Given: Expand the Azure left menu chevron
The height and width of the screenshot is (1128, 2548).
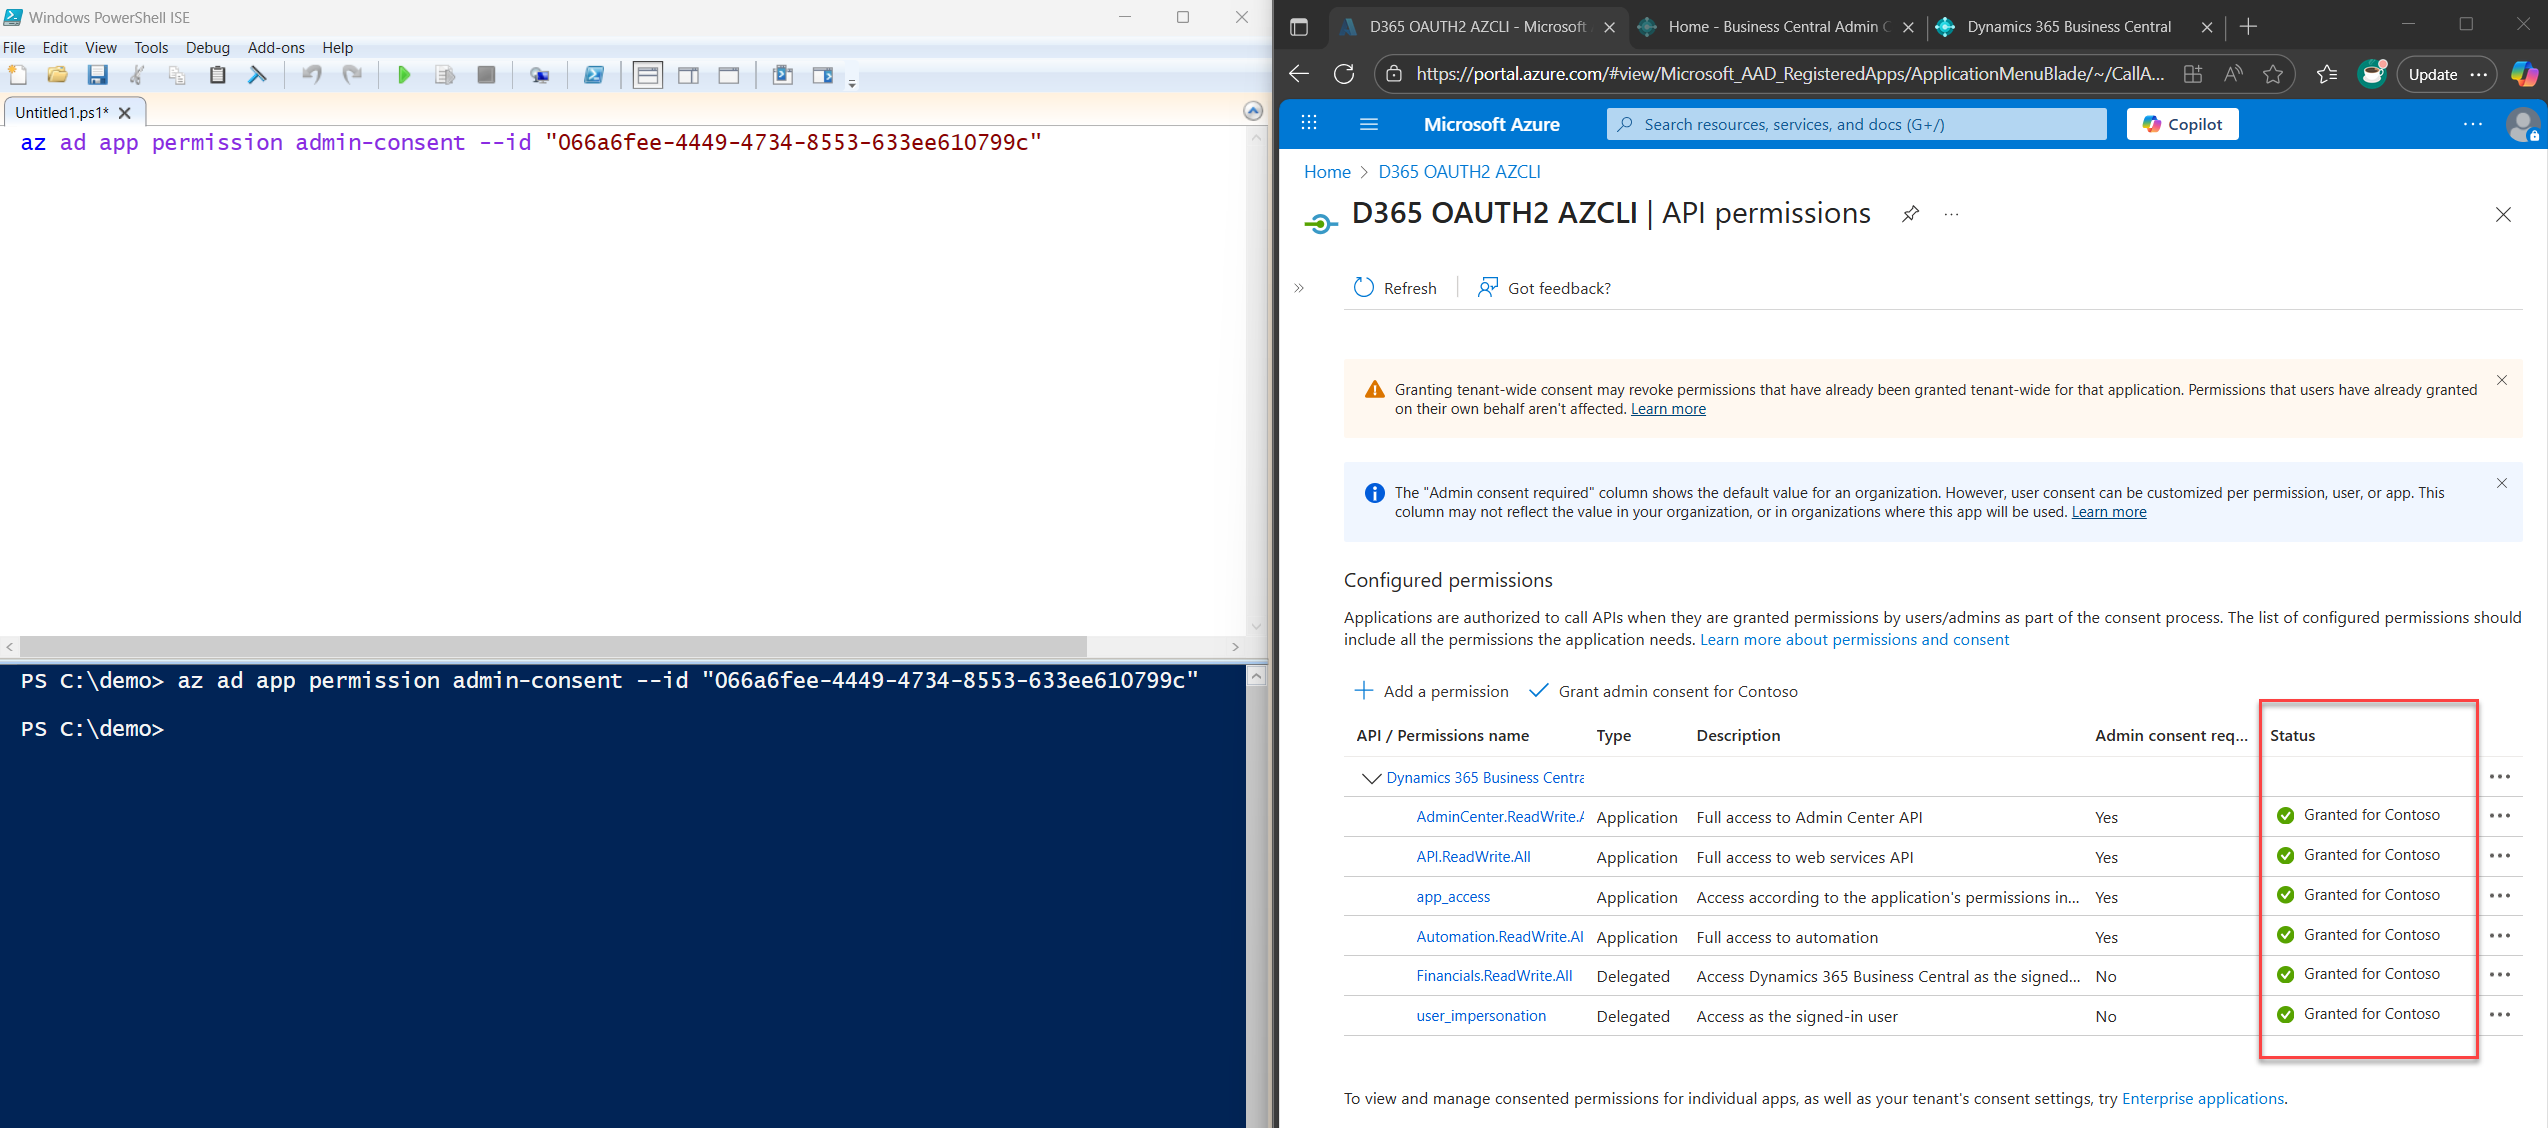Looking at the screenshot, I should pos(1299,288).
